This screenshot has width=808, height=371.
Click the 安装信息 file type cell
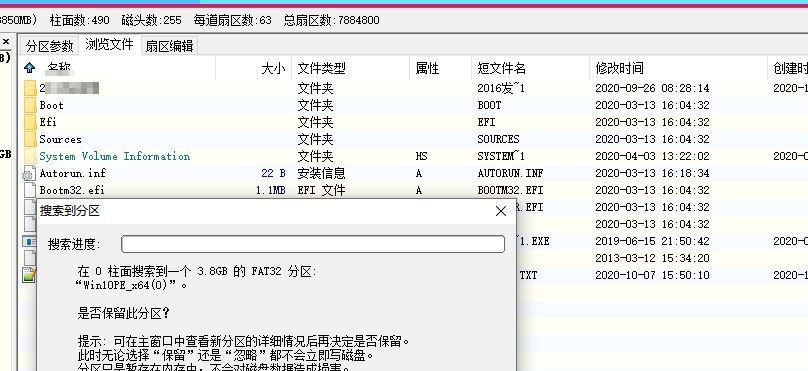pos(322,173)
